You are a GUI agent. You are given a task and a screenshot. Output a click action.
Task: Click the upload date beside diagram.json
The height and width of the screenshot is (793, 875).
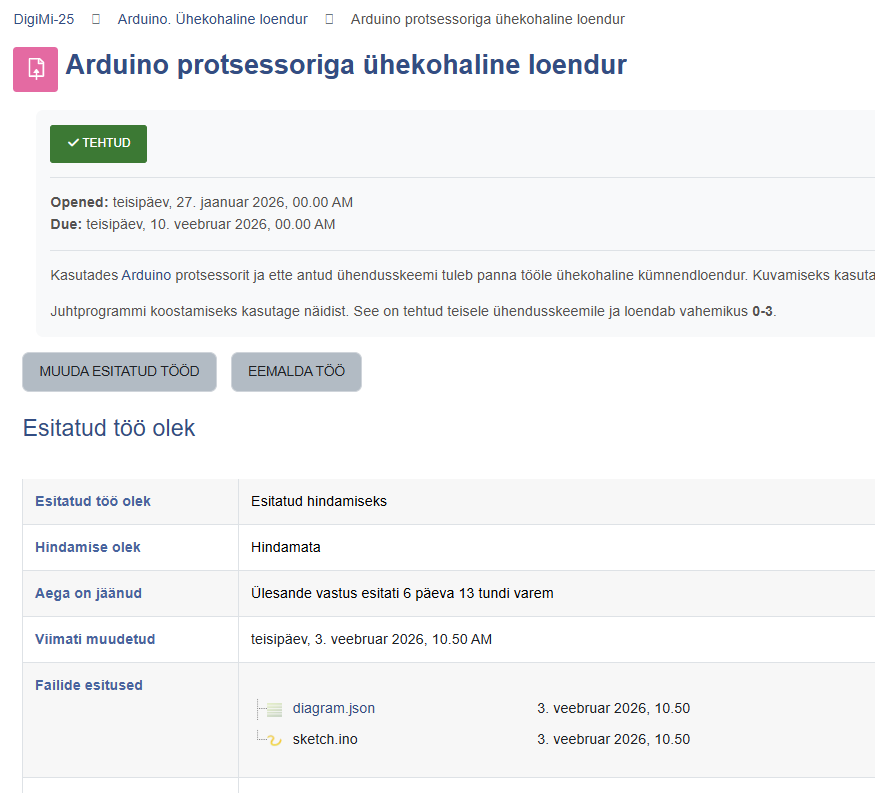pos(613,708)
